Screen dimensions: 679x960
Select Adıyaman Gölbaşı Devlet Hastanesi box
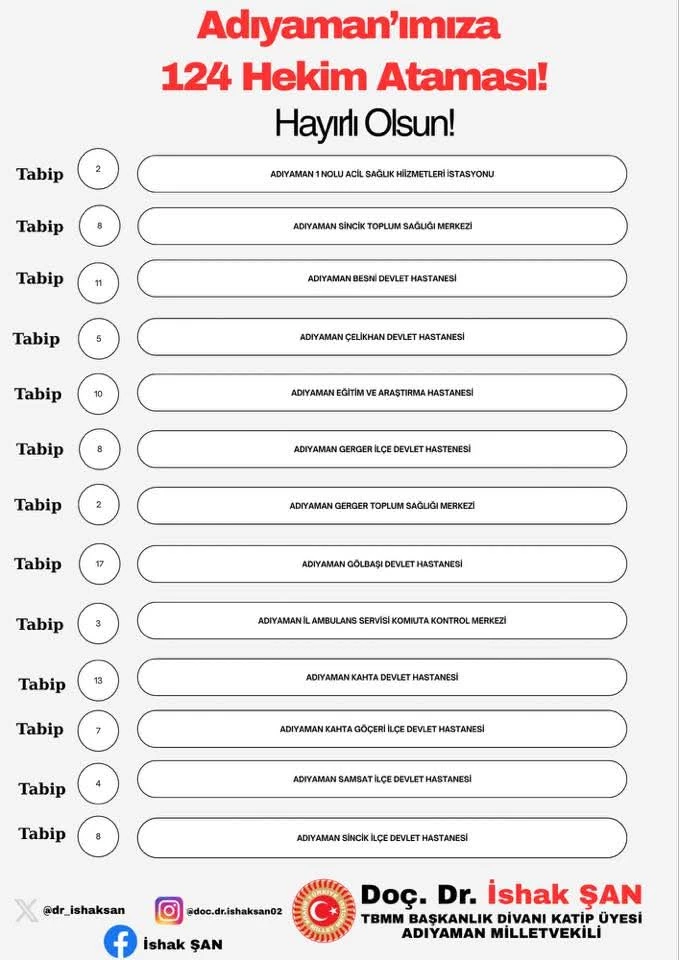point(382,564)
